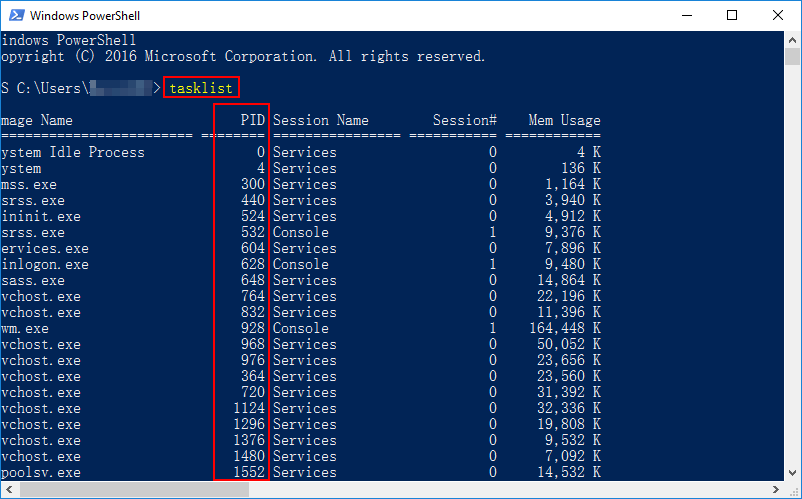Click PID 1480 in the list
Screen dimensions: 802x499
249,456
